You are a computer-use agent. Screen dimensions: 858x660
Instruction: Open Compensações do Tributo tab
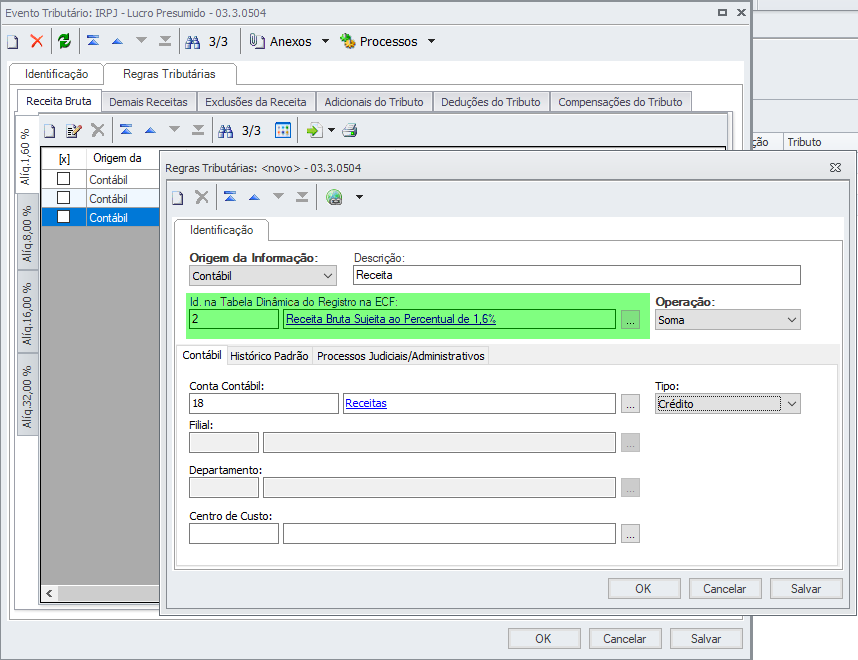[x=620, y=102]
